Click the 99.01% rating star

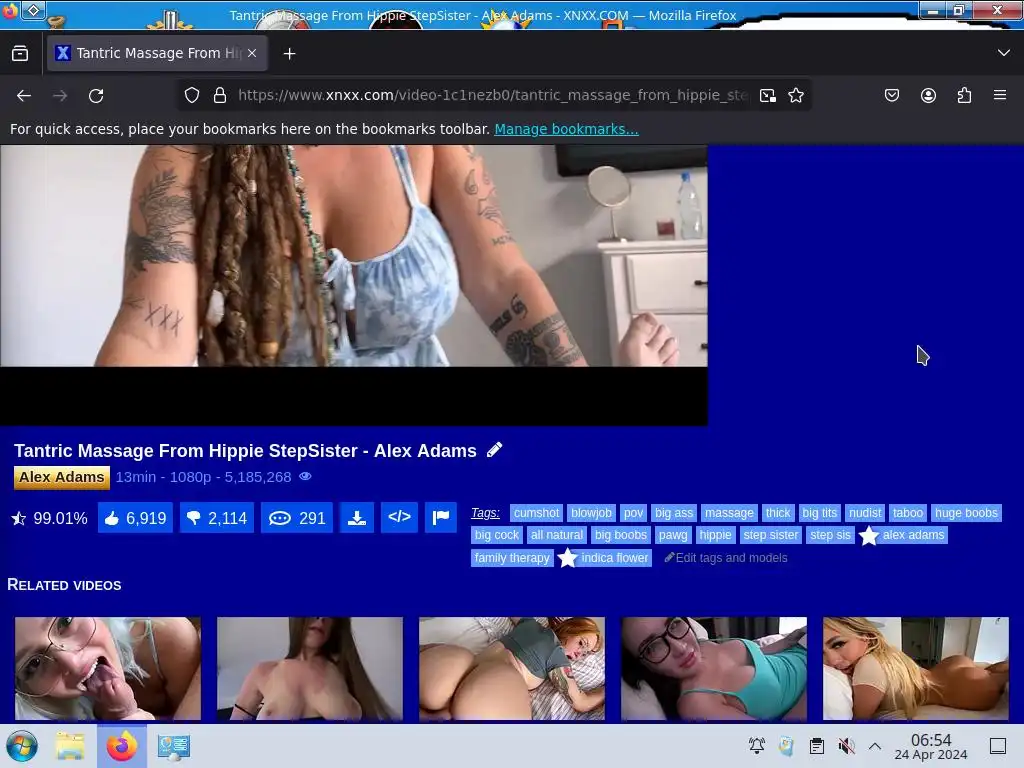(x=19, y=519)
